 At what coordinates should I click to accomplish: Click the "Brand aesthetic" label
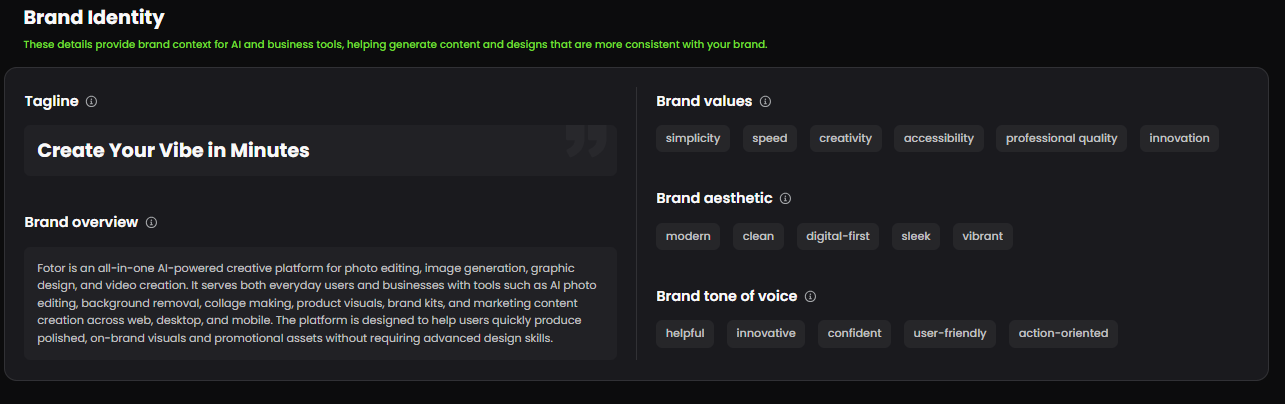714,198
